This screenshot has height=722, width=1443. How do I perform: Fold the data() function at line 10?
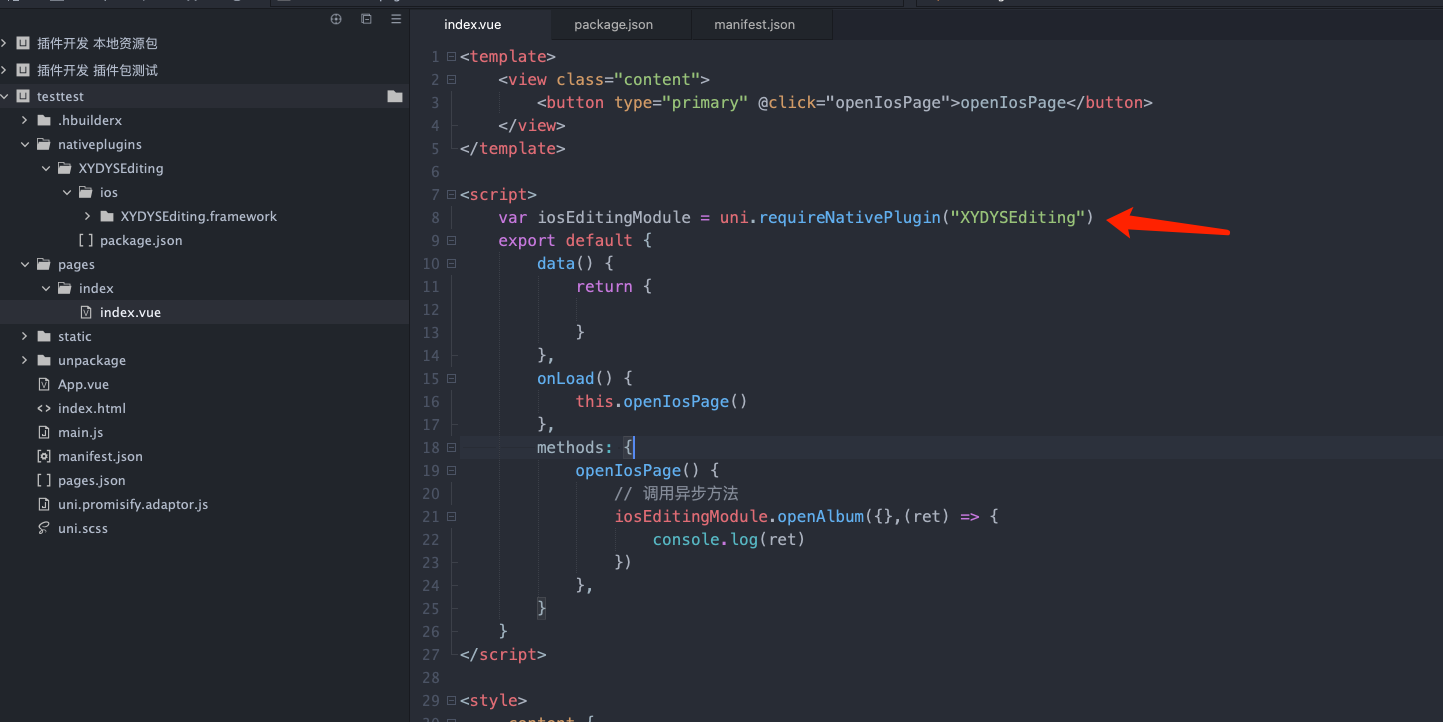451,263
